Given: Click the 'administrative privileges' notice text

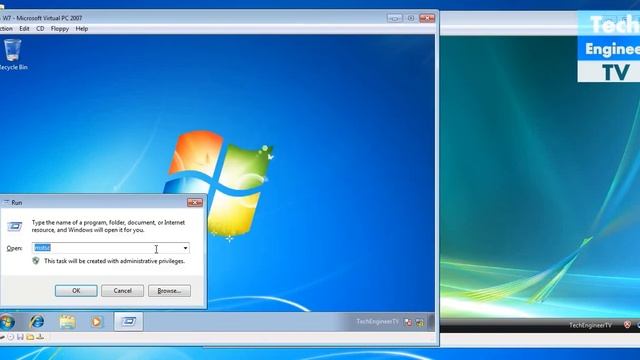Looking at the screenshot, I should click(114, 261).
